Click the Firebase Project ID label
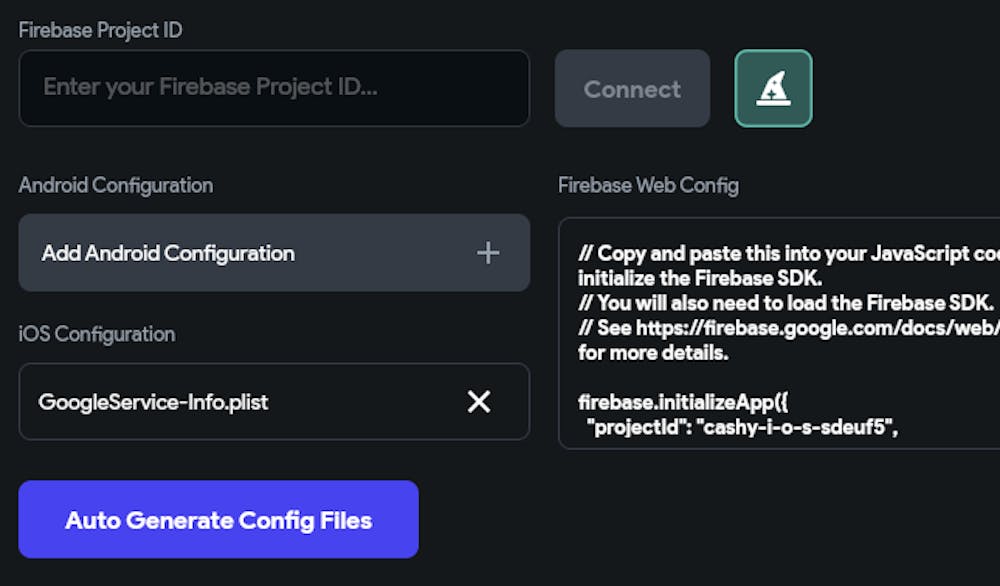Image resolution: width=1000 pixels, height=586 pixels. 100,30
